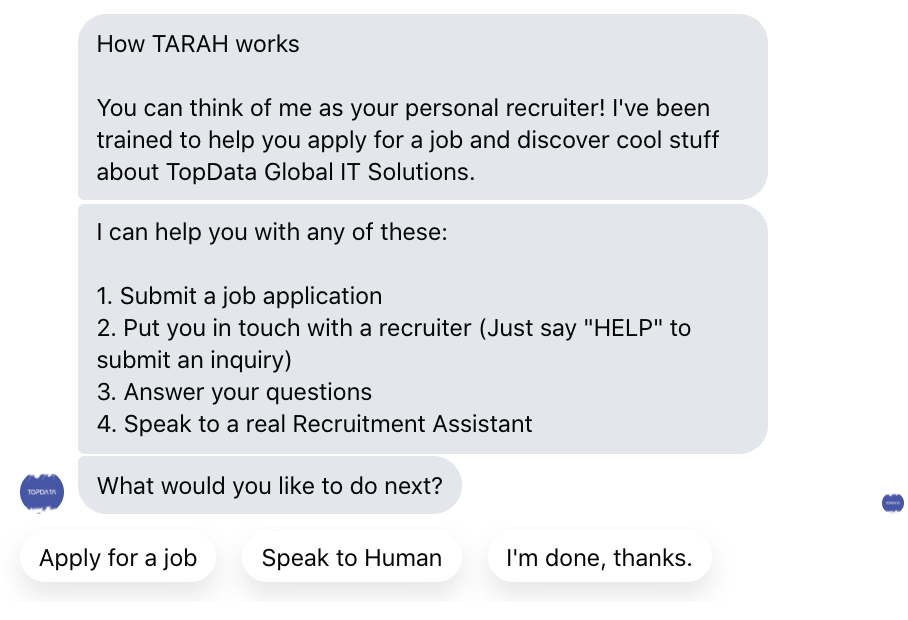Viewport: 908px width, 620px height.
Task: Choose the Apply for a job quick reply
Action: pyautogui.click(x=118, y=558)
